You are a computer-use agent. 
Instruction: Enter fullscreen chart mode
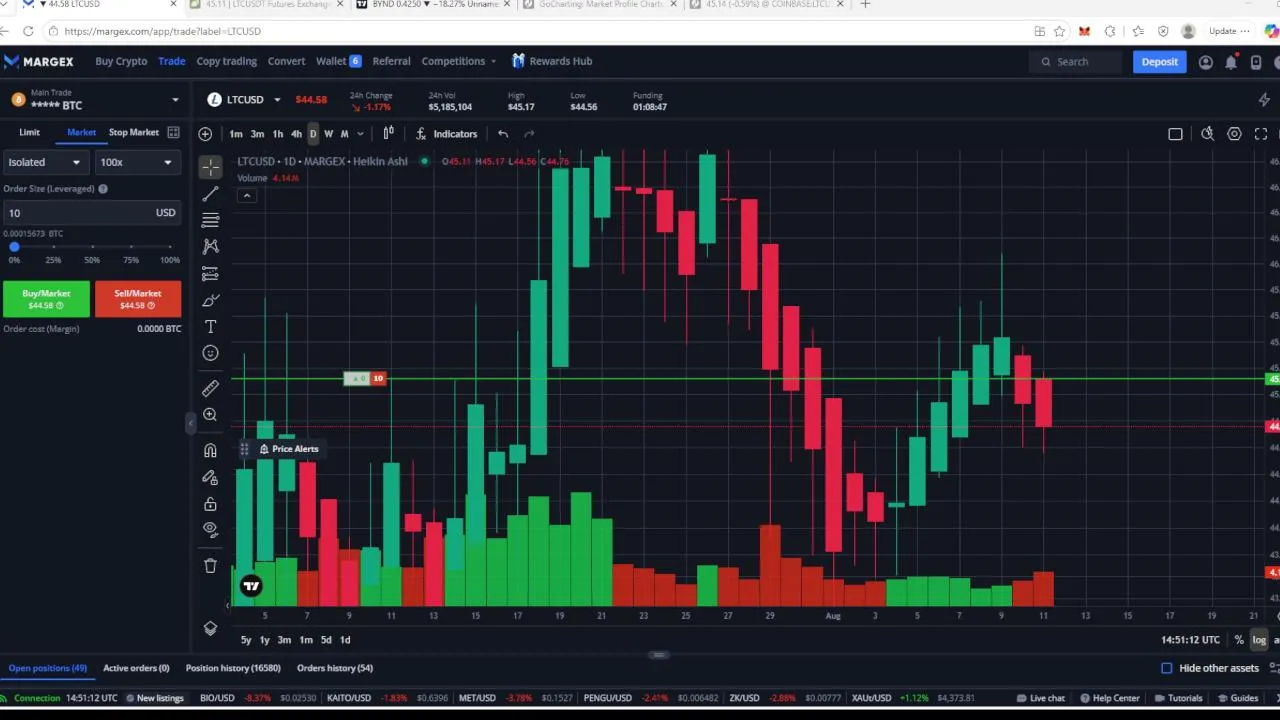click(1261, 134)
